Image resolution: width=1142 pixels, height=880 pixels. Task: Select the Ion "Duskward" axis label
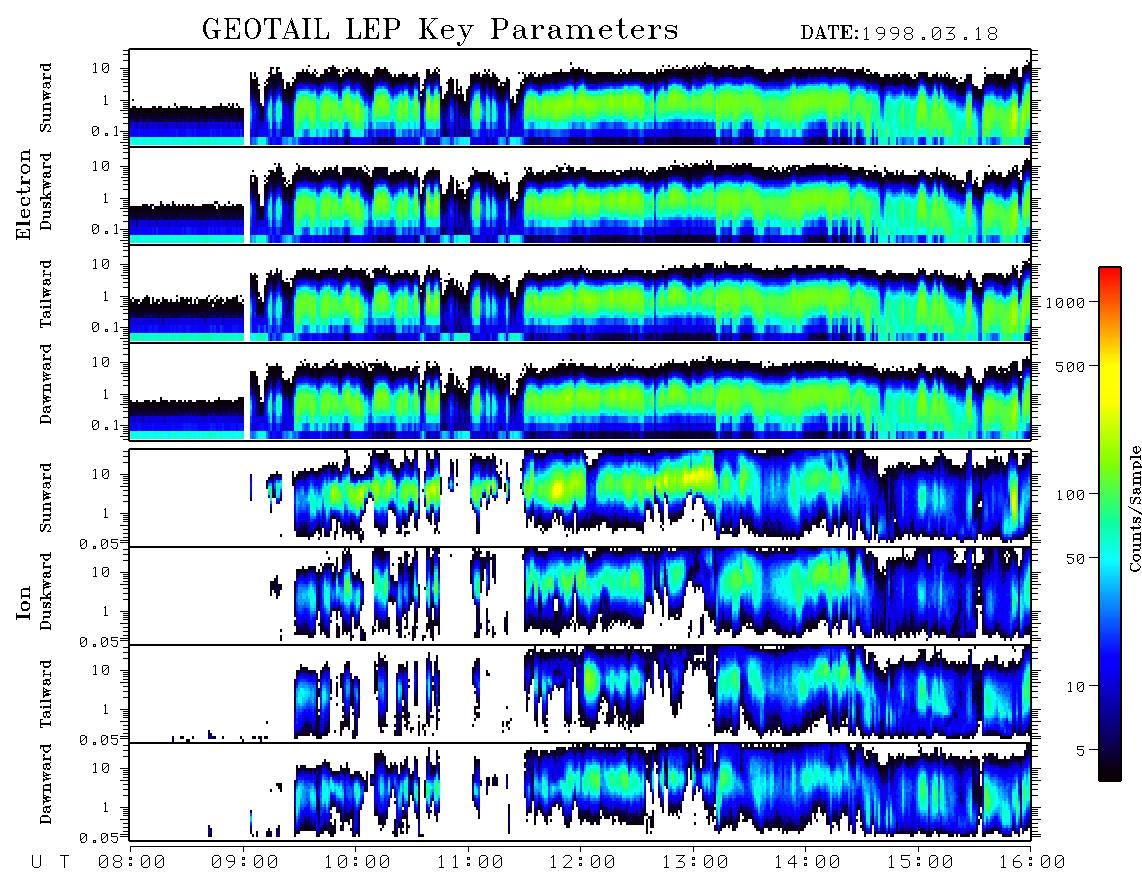[46, 591]
